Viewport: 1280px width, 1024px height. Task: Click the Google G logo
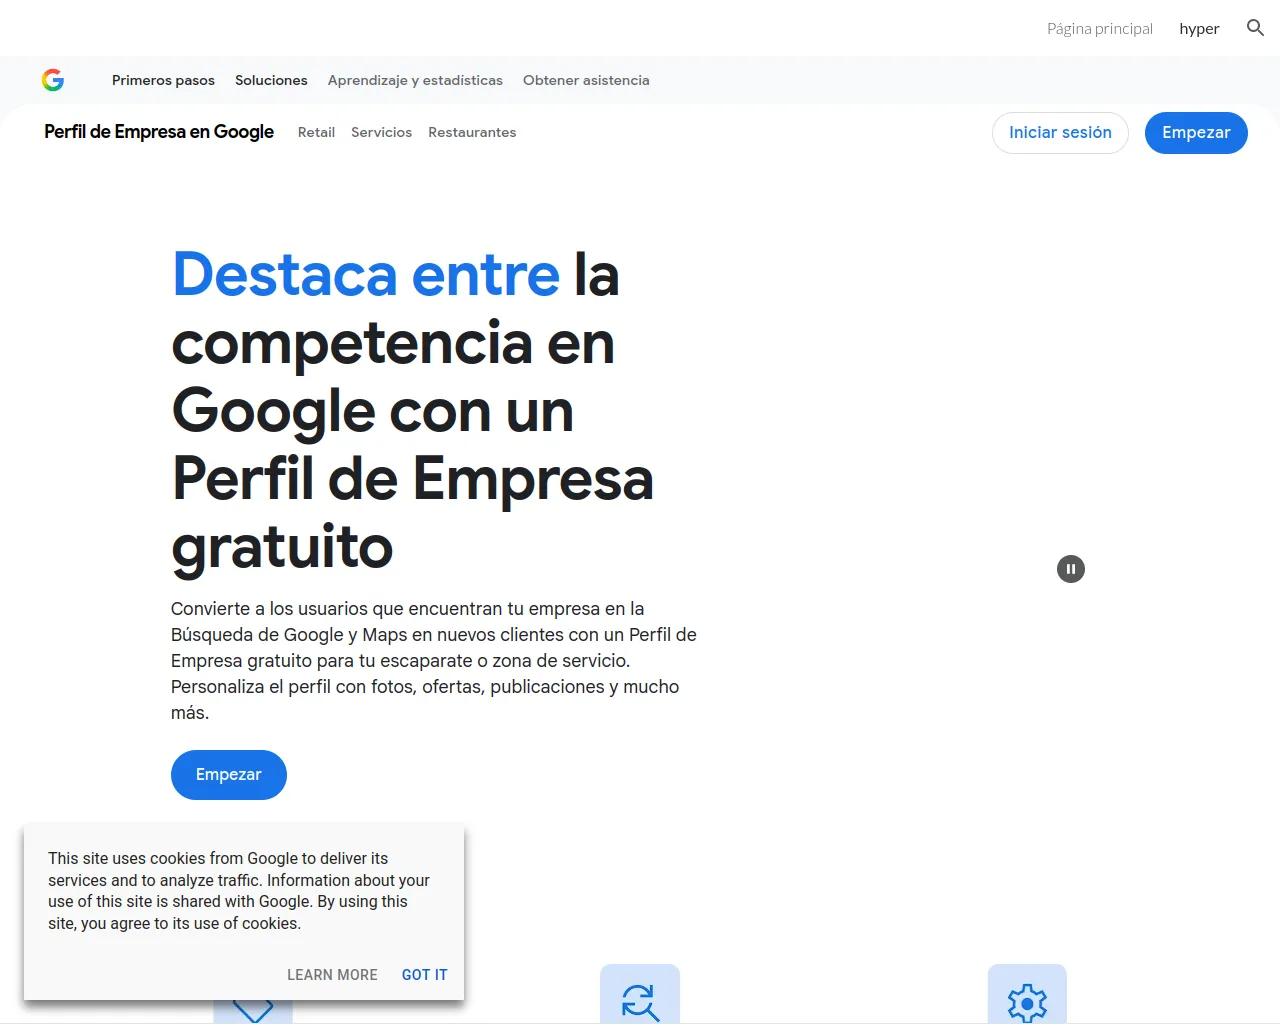53,80
